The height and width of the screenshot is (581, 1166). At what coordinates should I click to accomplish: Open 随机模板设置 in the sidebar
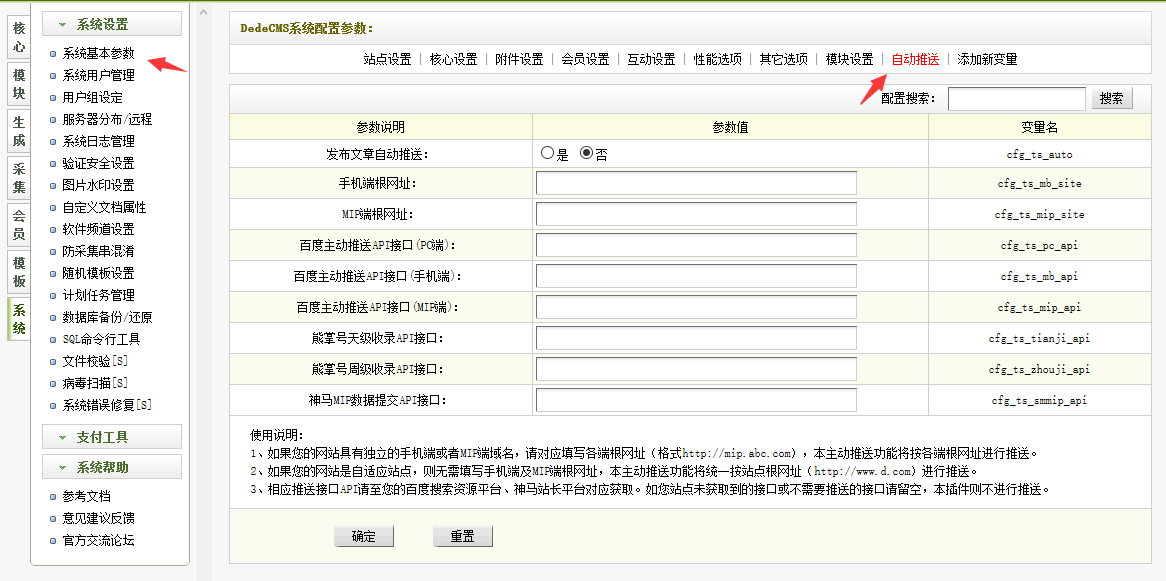click(x=99, y=273)
